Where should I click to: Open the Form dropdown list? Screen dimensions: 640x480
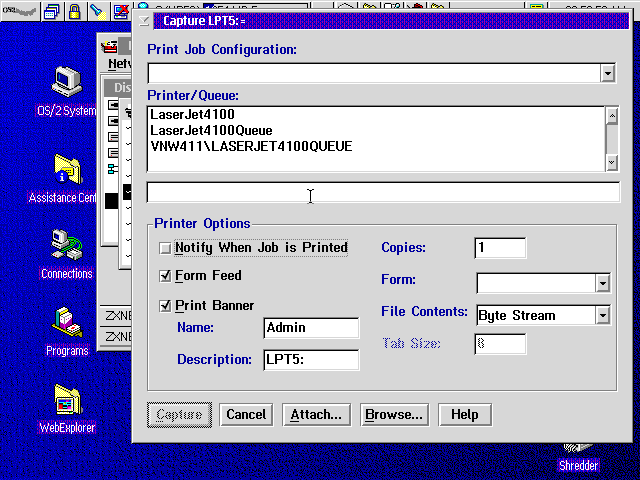[x=602, y=283]
